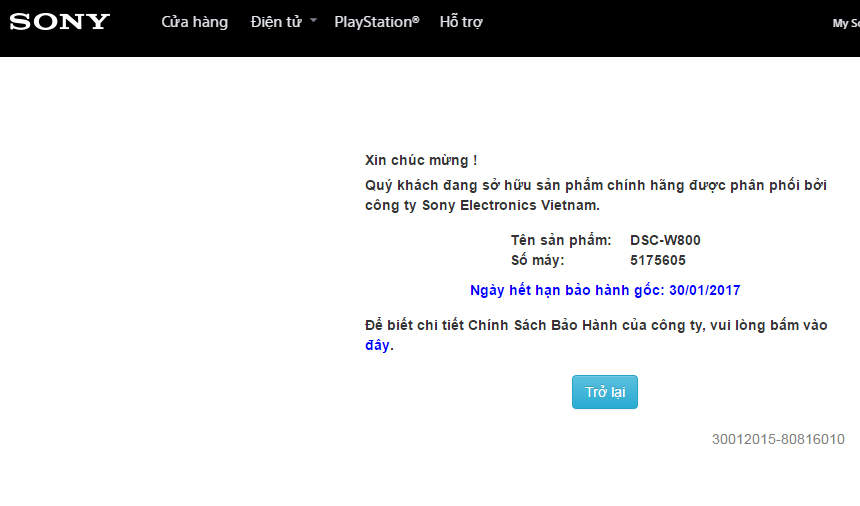Click the 'Số máy:' label

[537, 260]
